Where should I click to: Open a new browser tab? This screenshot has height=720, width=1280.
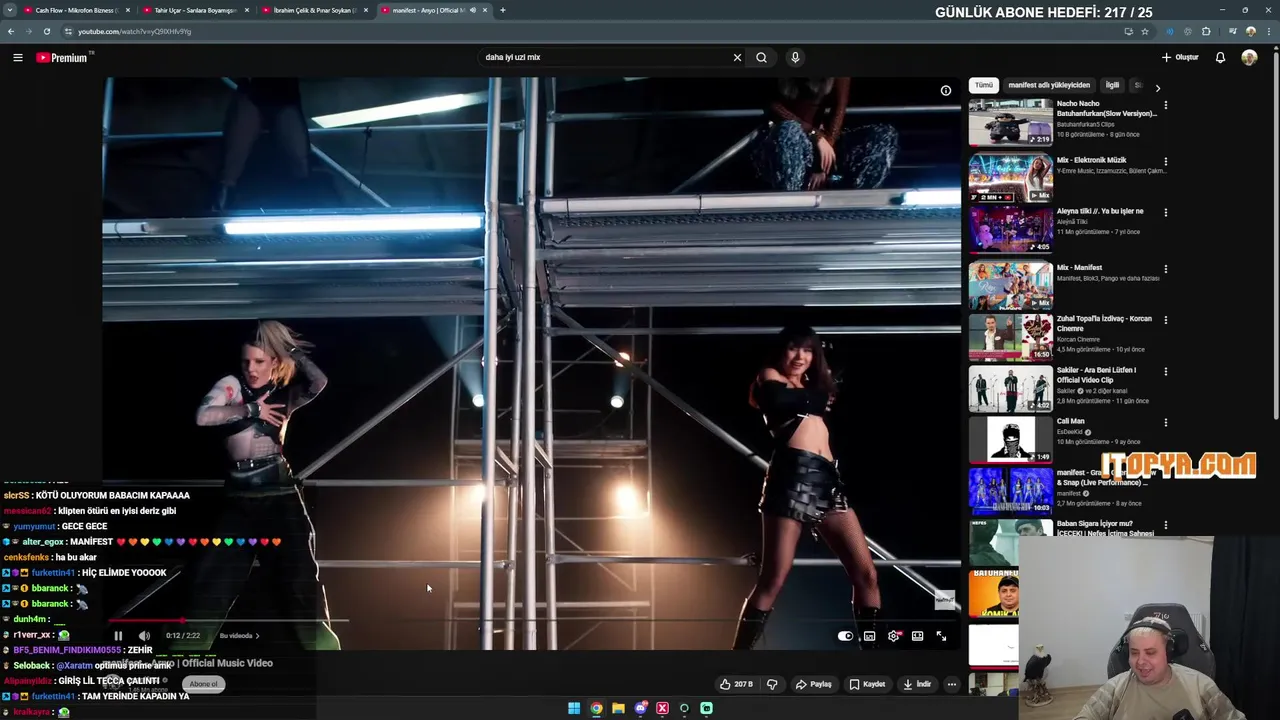coord(503,10)
